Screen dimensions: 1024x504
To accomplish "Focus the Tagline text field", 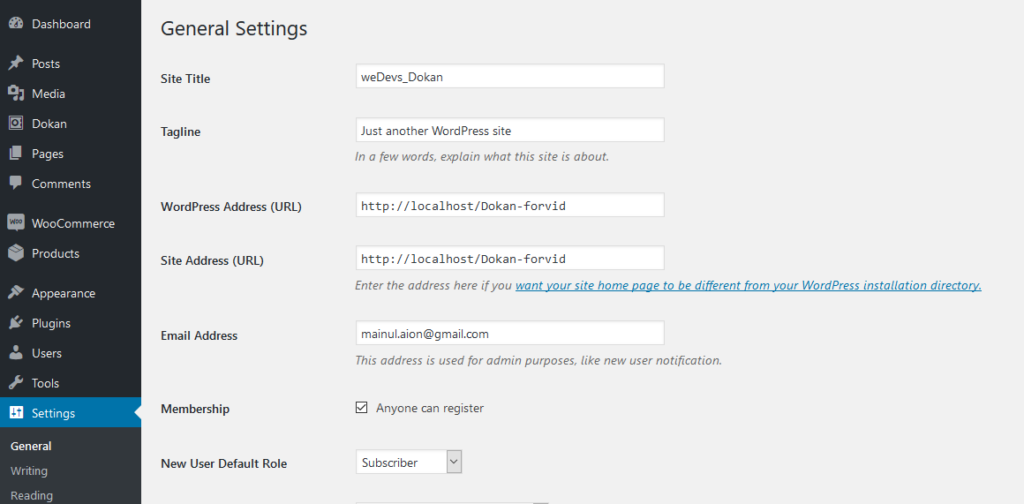I will click(510, 130).
